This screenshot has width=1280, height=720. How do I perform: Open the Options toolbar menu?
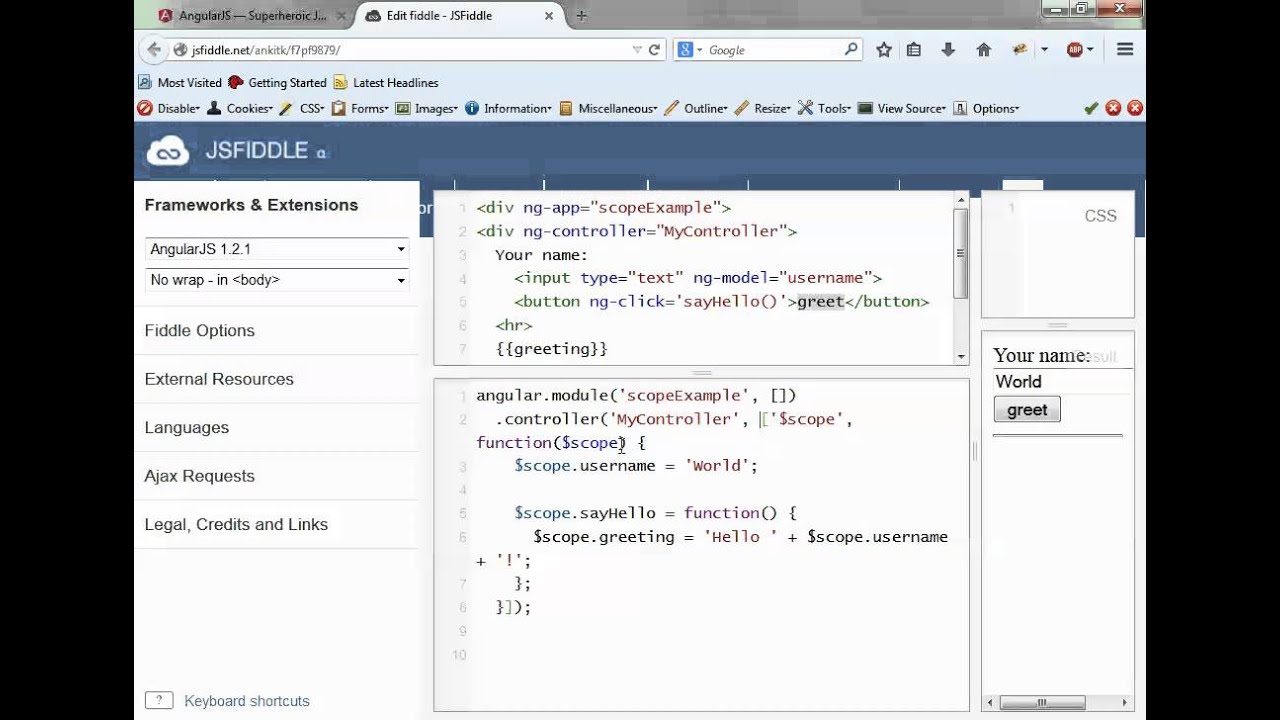(x=986, y=108)
